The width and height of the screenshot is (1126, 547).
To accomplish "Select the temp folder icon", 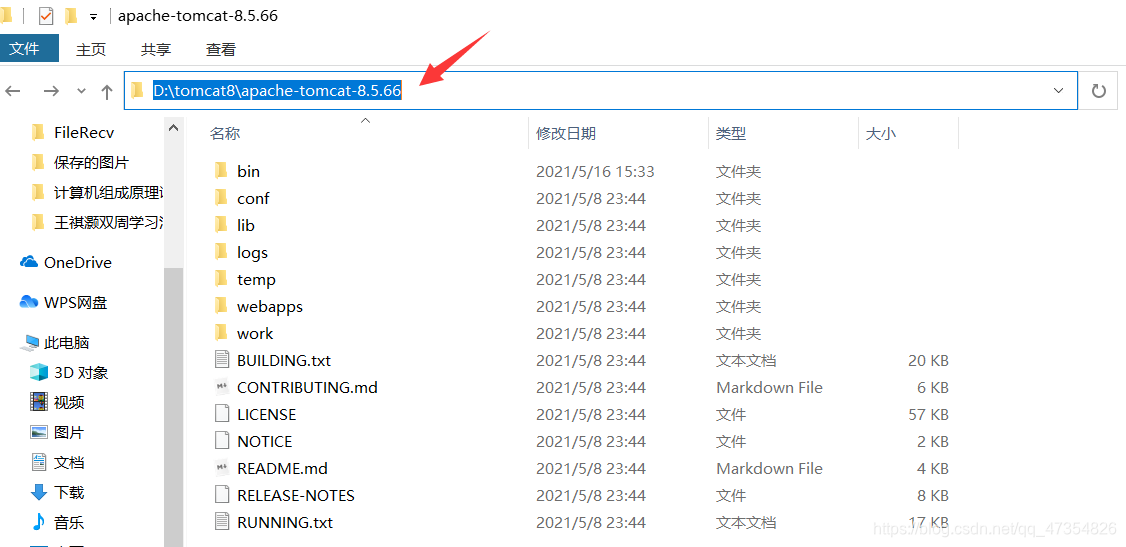I will [222, 279].
